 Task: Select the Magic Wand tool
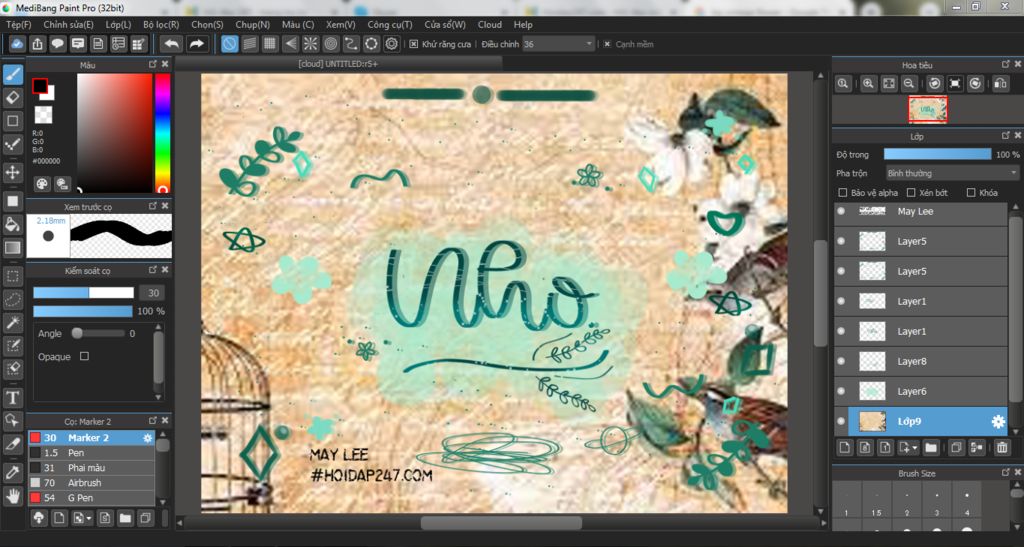13,322
